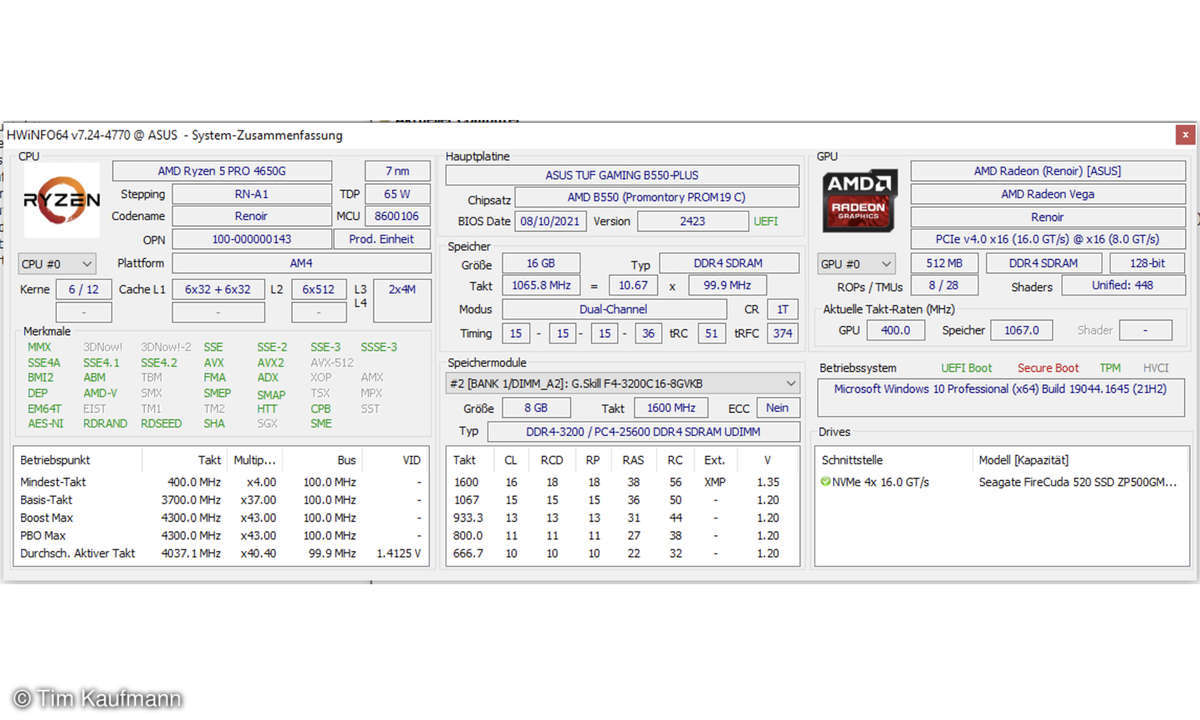Click the Renoir codename value in CPU panel
Screen dimensions: 1200x720
tap(251, 216)
